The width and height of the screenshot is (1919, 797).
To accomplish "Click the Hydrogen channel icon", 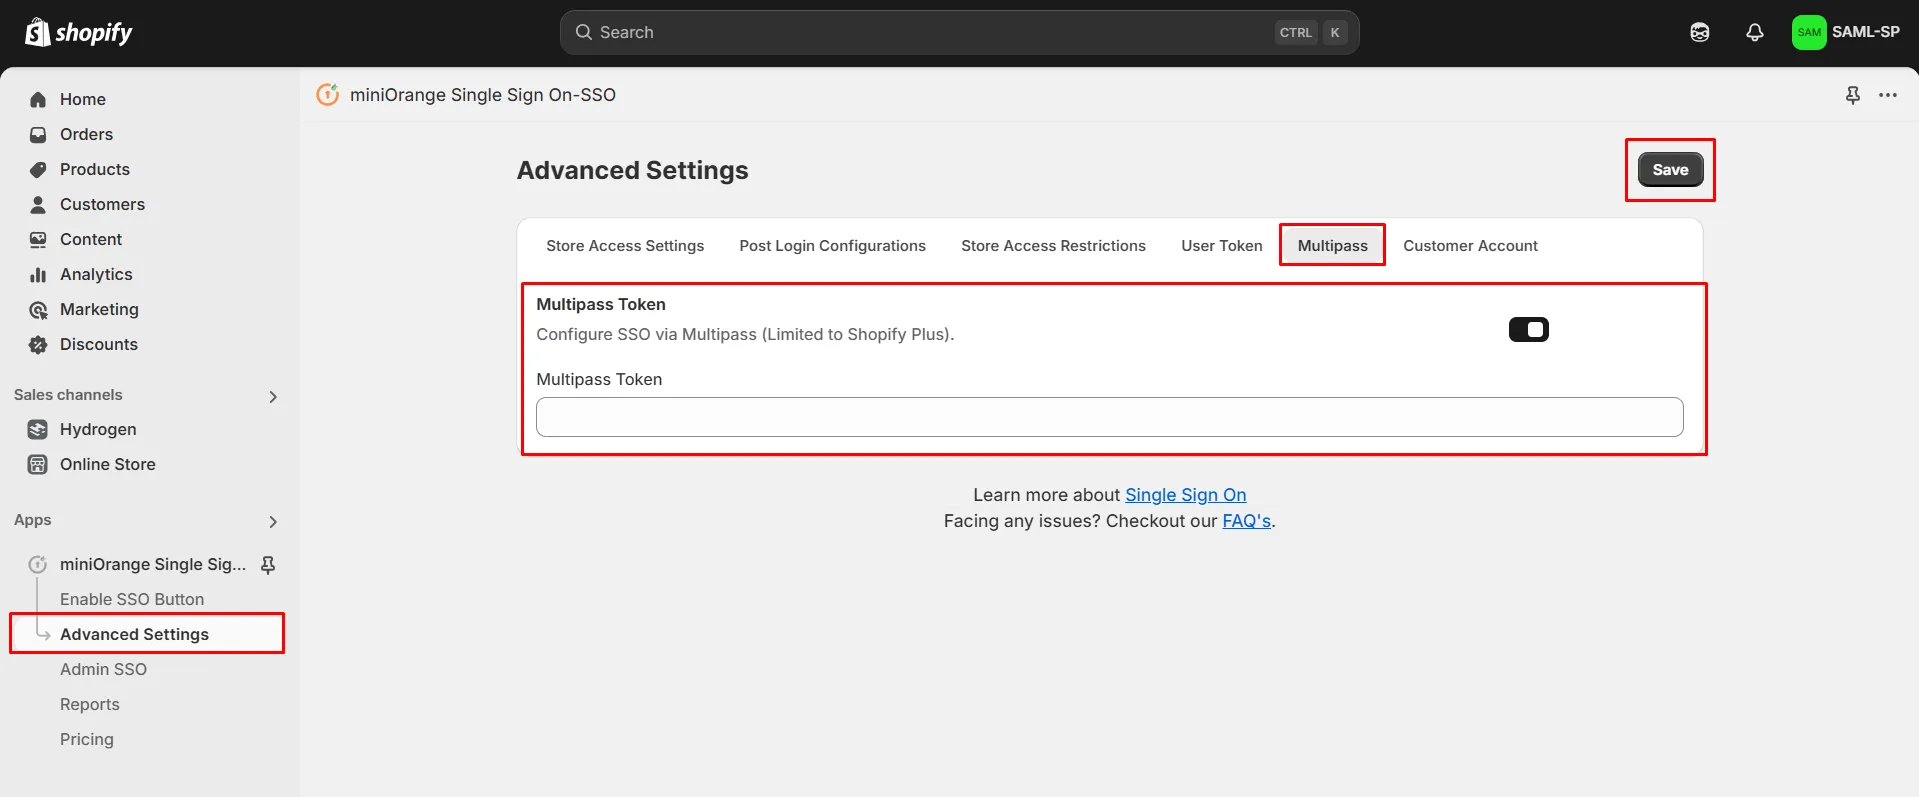I will click(x=38, y=429).
